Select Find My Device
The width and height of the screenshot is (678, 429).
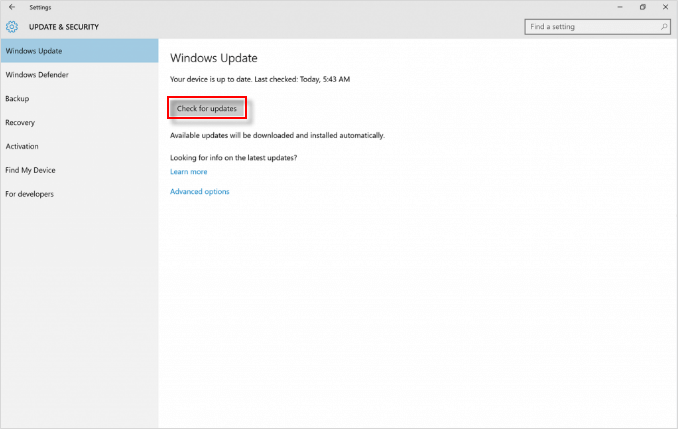click(x=79, y=170)
